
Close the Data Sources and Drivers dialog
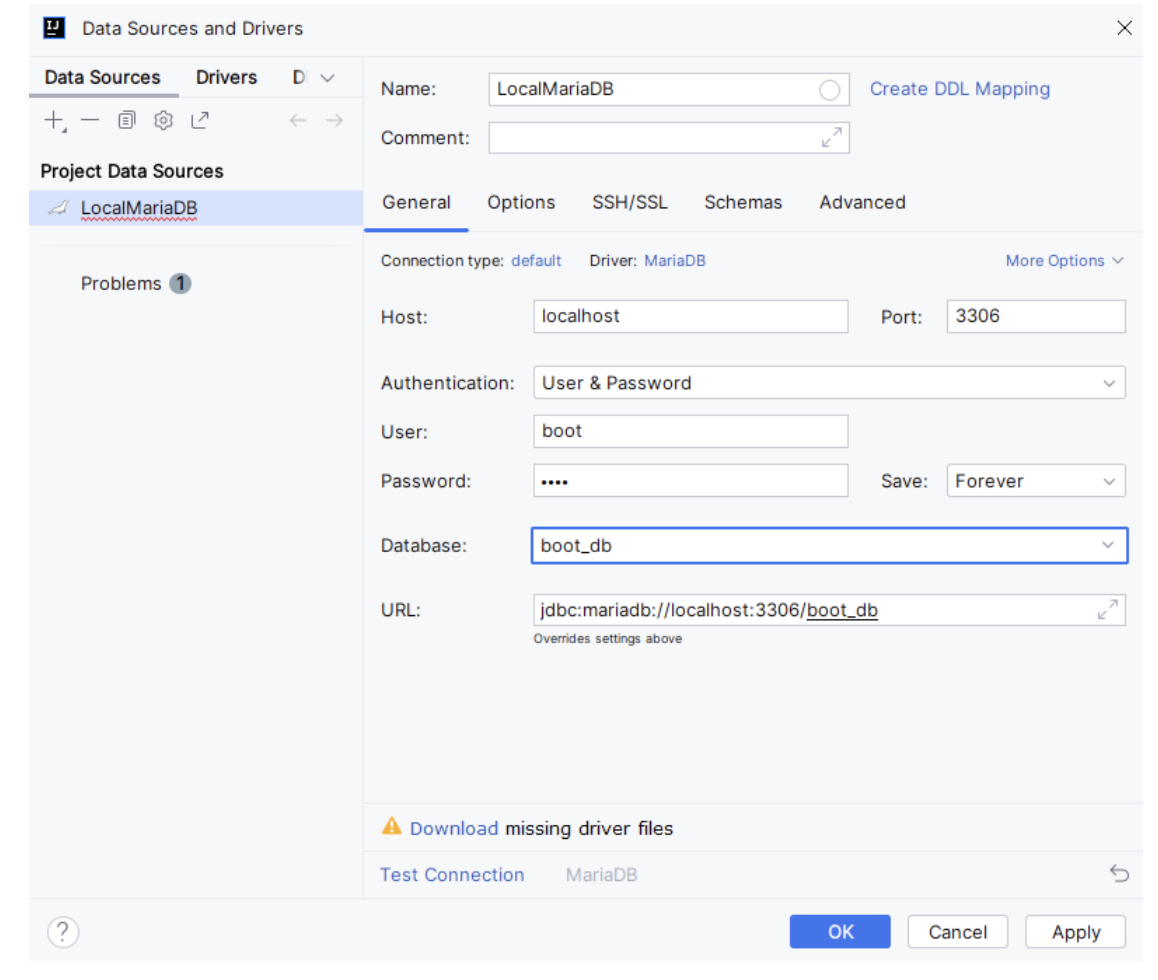[1124, 28]
